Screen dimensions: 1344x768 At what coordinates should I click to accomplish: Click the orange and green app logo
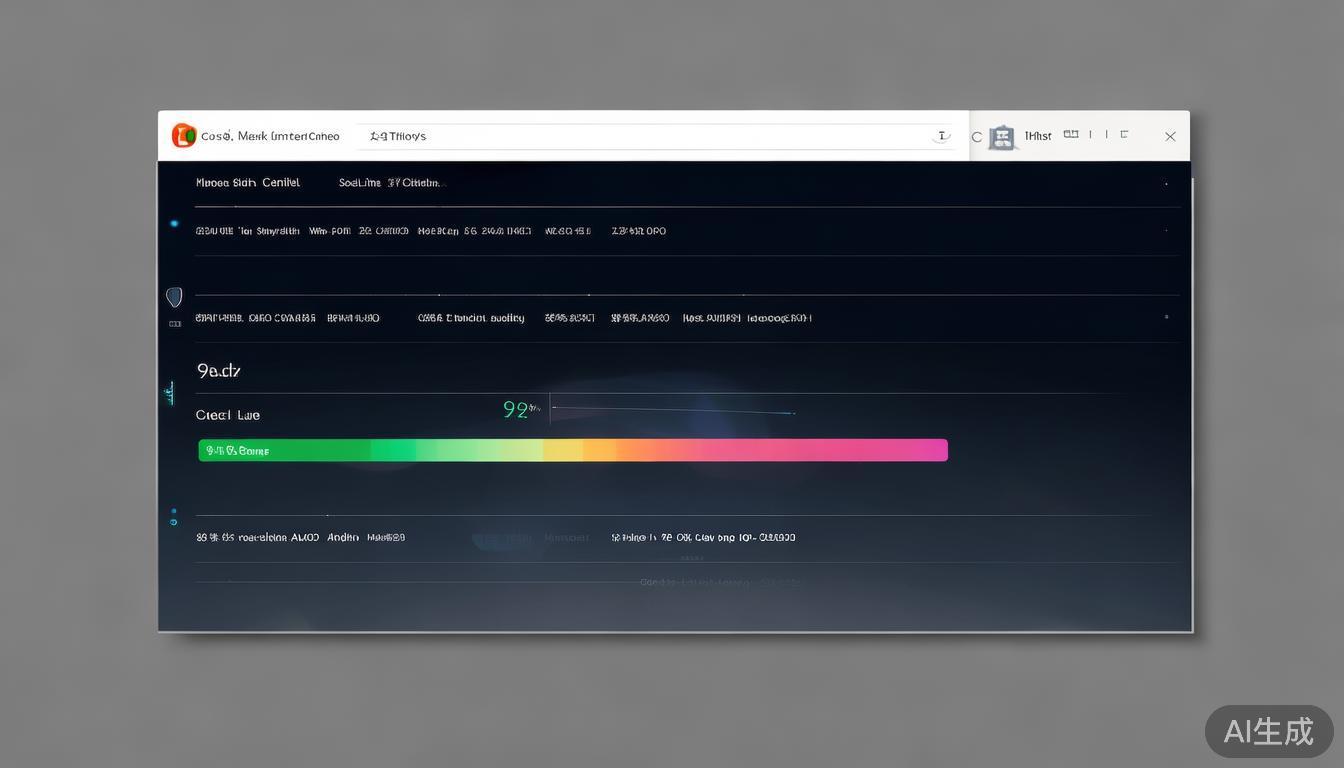click(184, 136)
